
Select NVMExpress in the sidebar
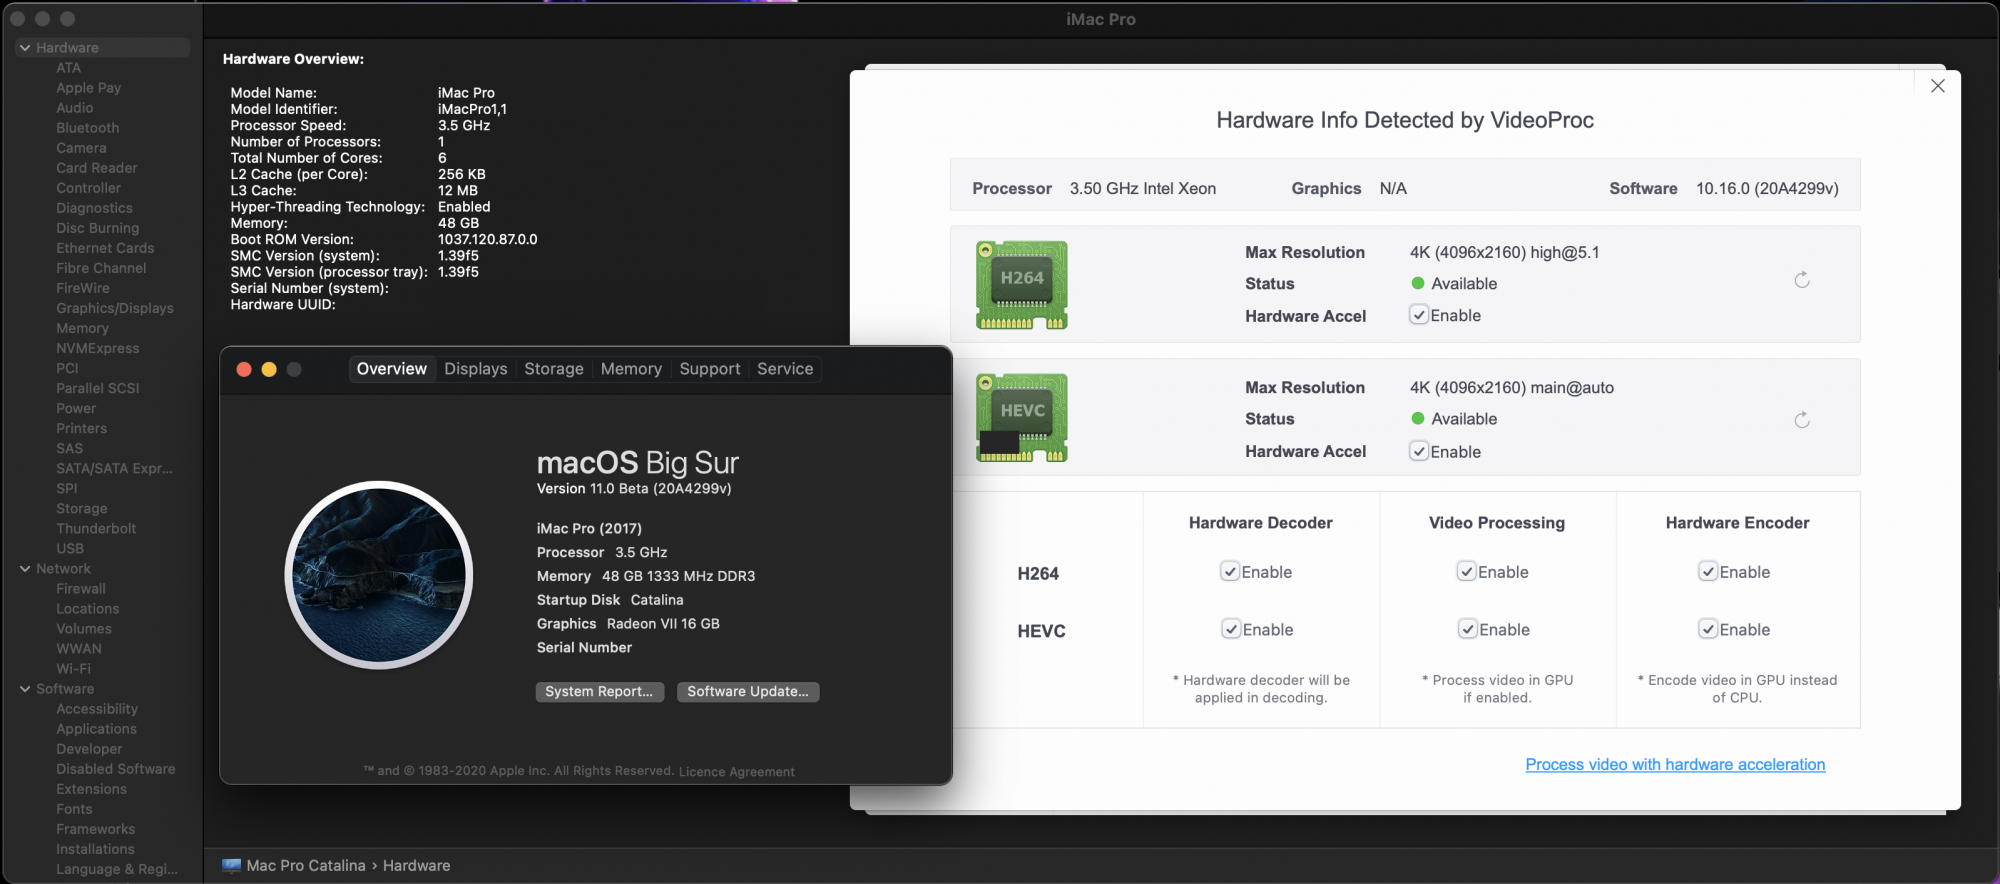(x=98, y=348)
